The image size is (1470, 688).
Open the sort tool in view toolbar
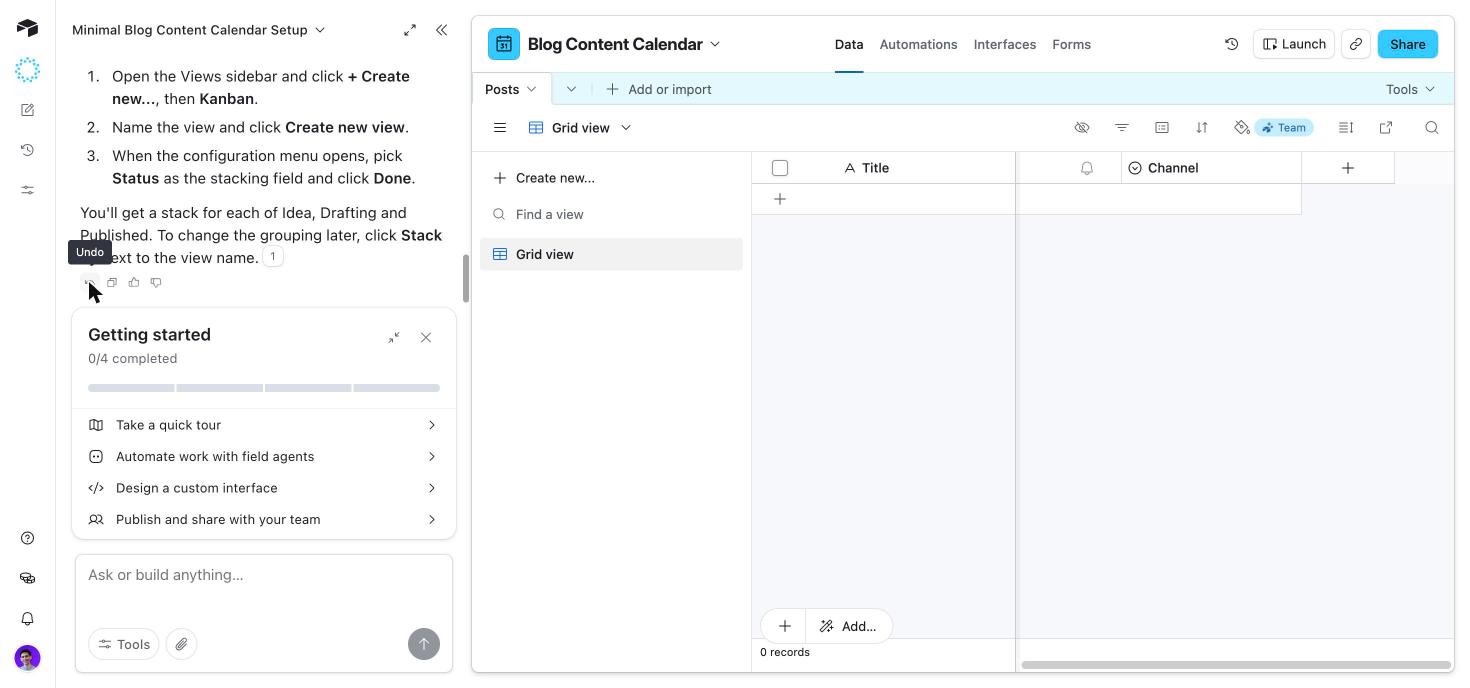1202,128
